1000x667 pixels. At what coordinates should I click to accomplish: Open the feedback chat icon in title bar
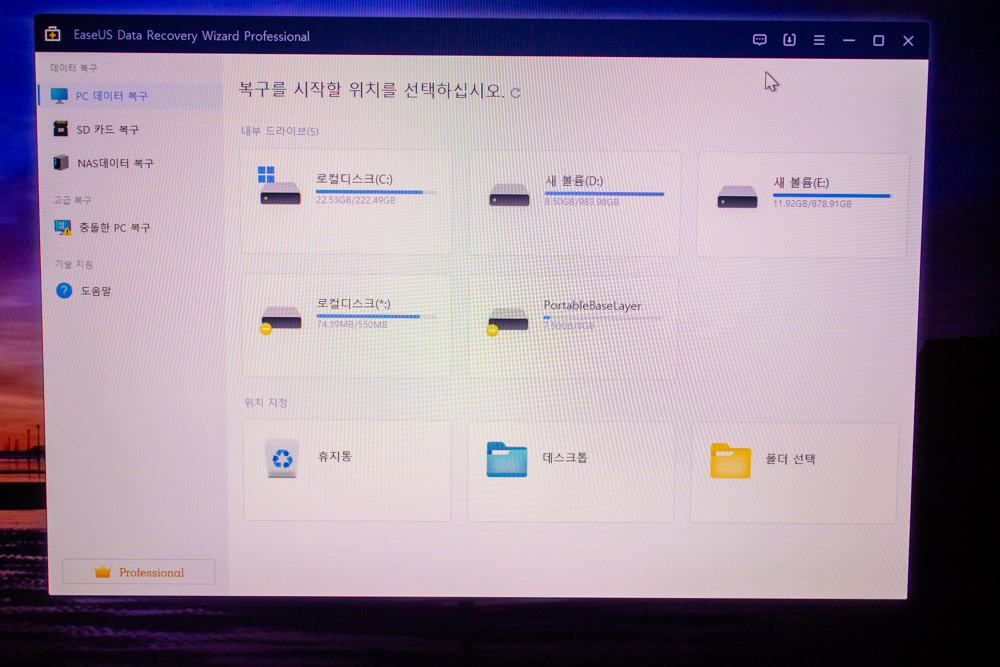point(760,40)
